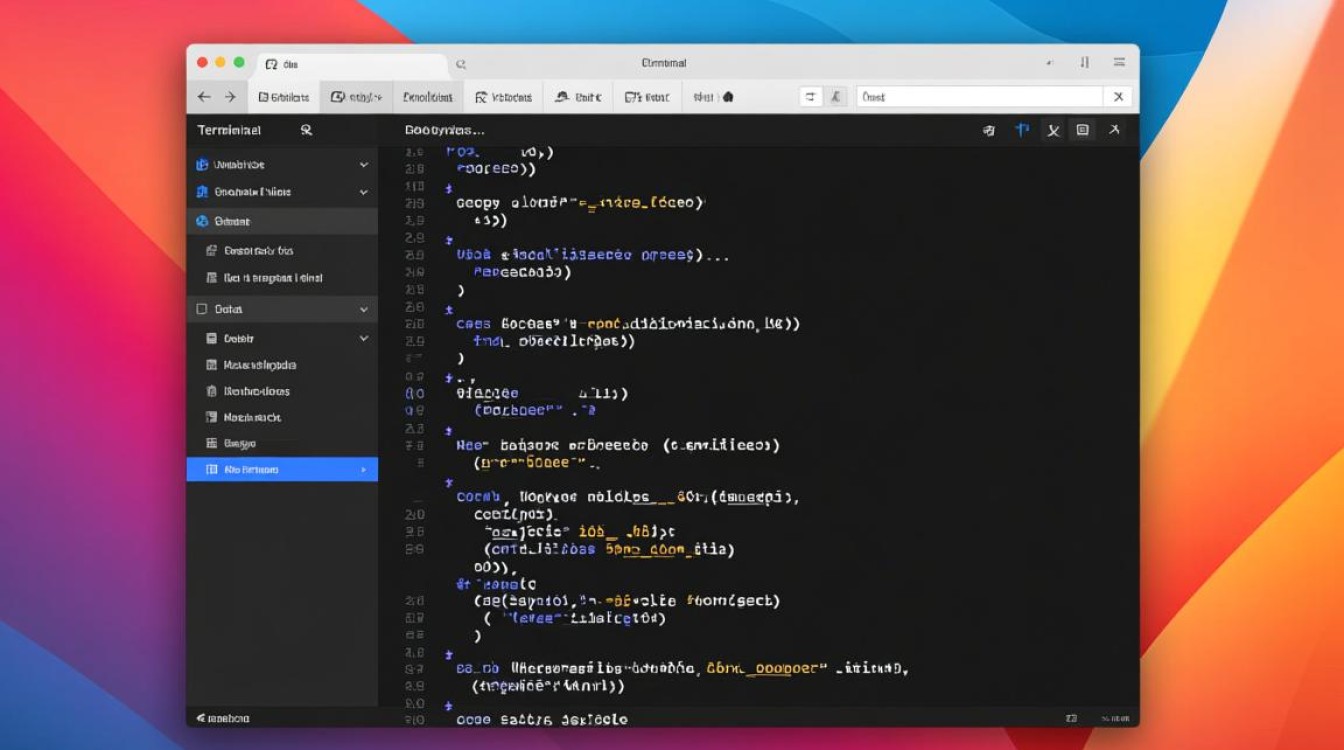
Task: Select the sixth toolbar tab after the arrows
Action: 646,97
